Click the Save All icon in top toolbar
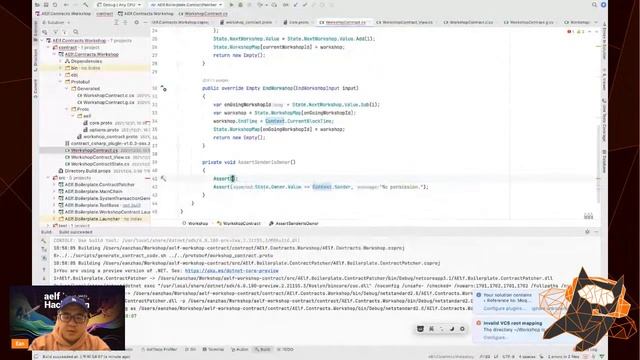This screenshot has height=360, width=640. coord(46,4)
